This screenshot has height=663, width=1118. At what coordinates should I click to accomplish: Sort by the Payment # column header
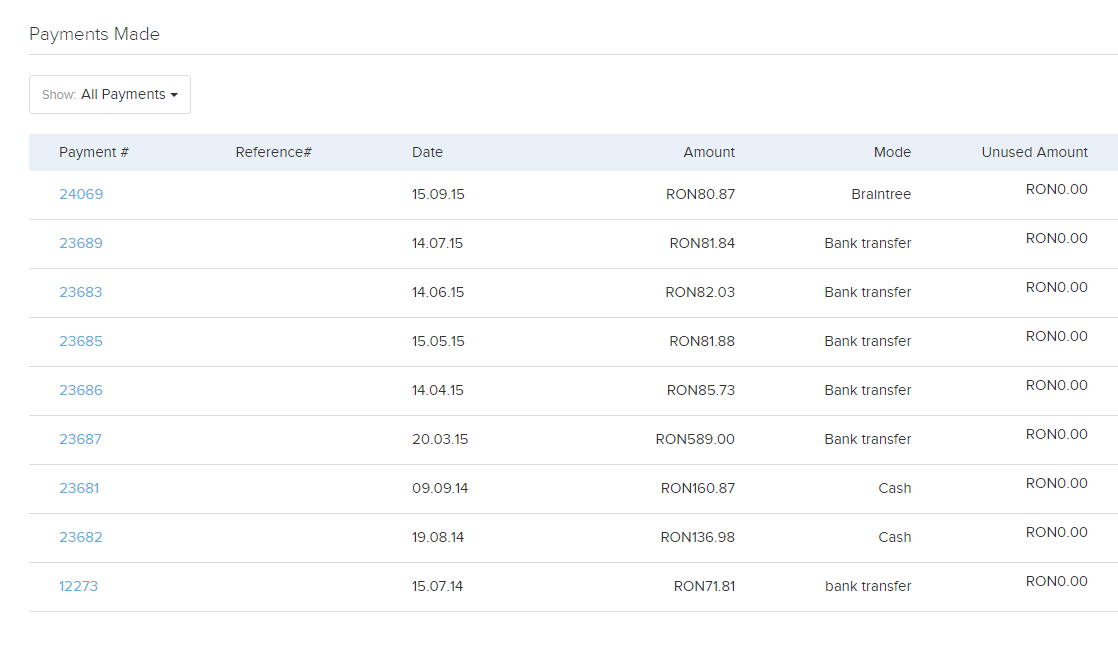[94, 152]
